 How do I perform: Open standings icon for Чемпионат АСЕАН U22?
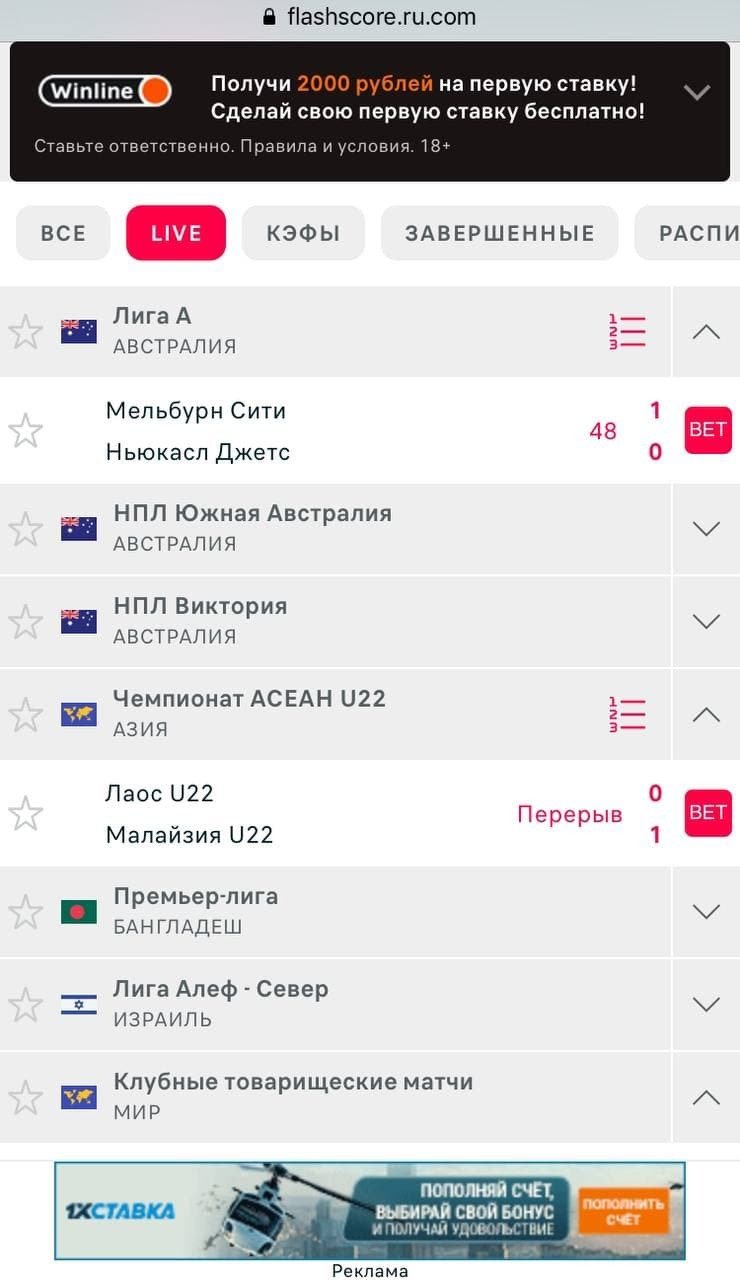pyautogui.click(x=627, y=714)
